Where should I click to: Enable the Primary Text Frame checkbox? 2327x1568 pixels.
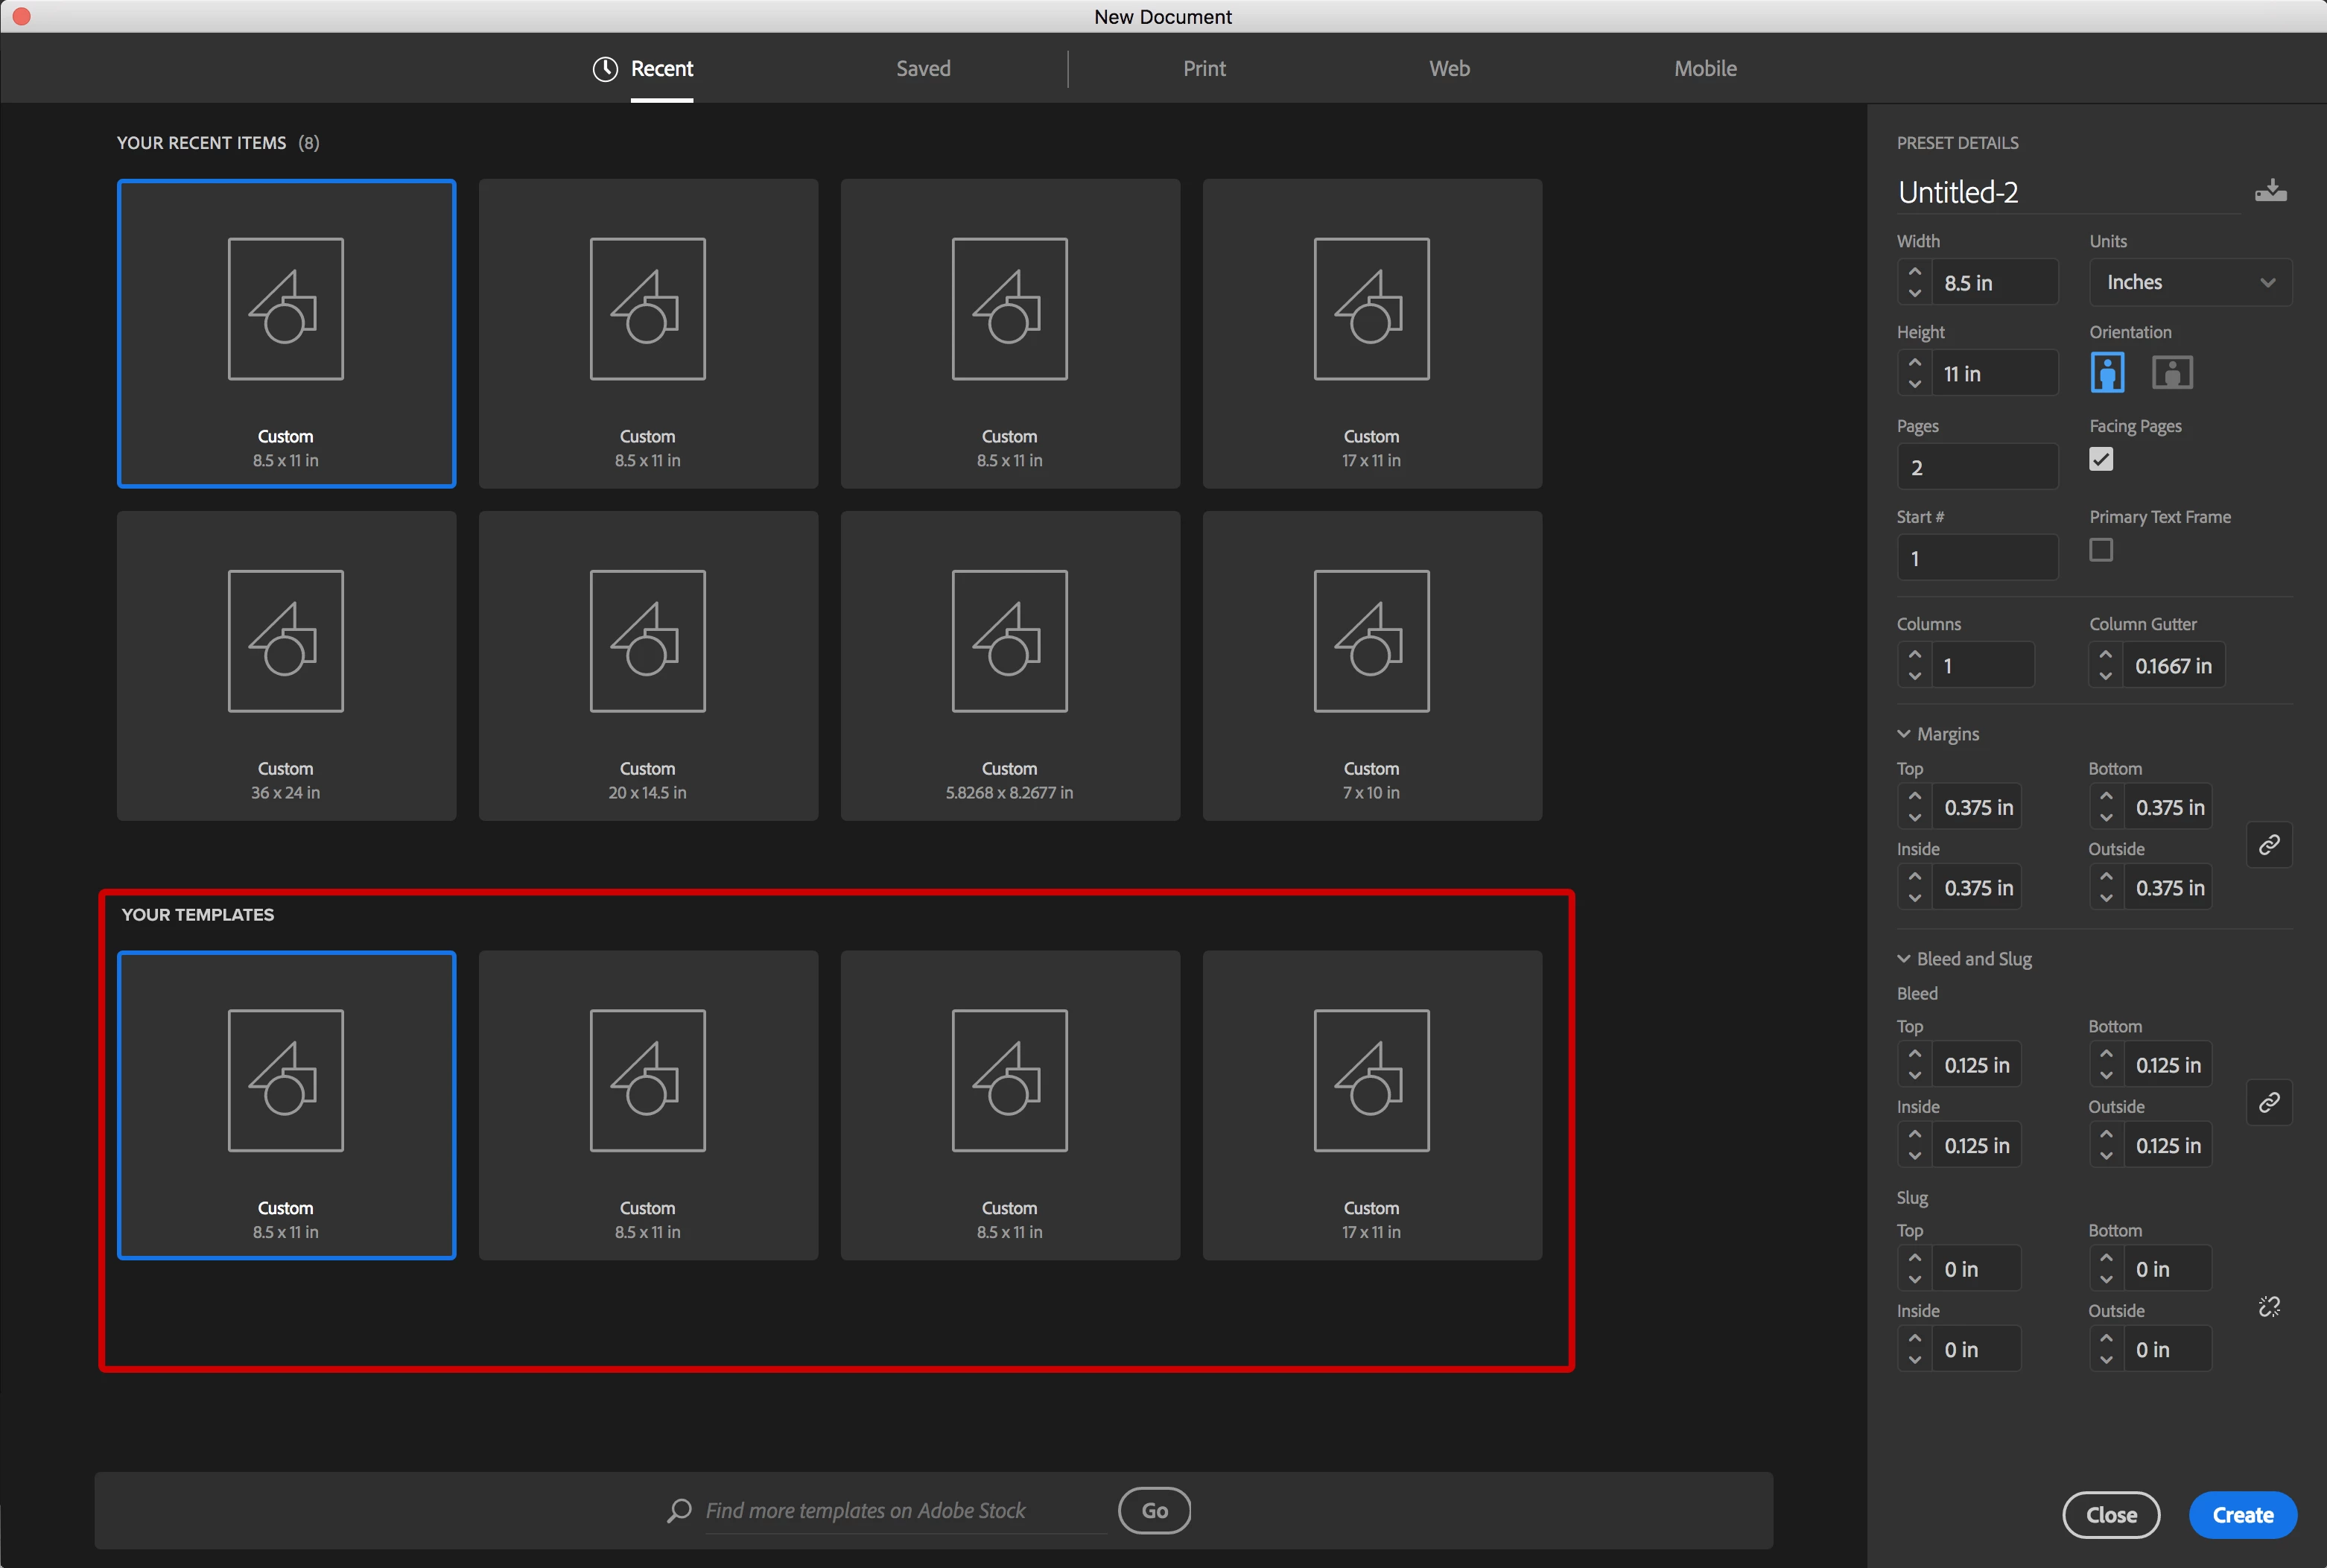tap(2101, 550)
